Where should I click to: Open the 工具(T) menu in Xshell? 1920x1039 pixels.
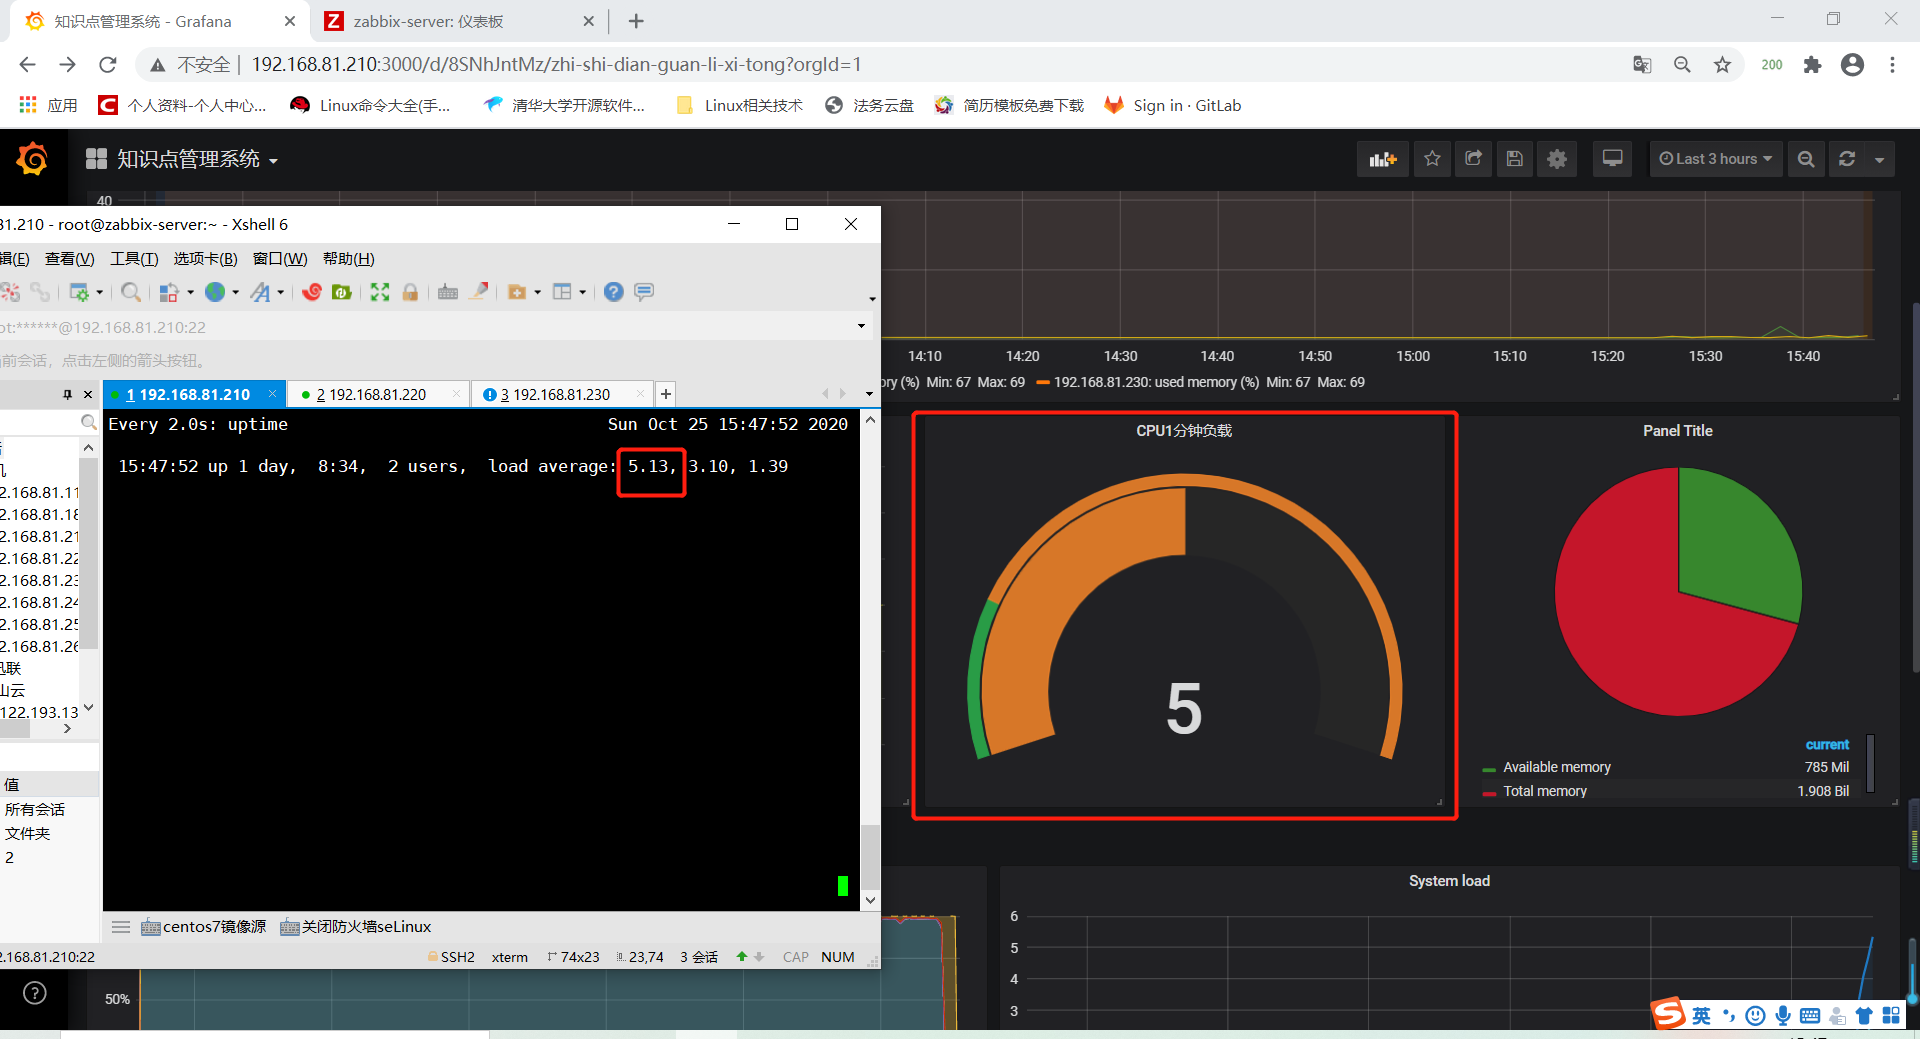click(x=134, y=259)
